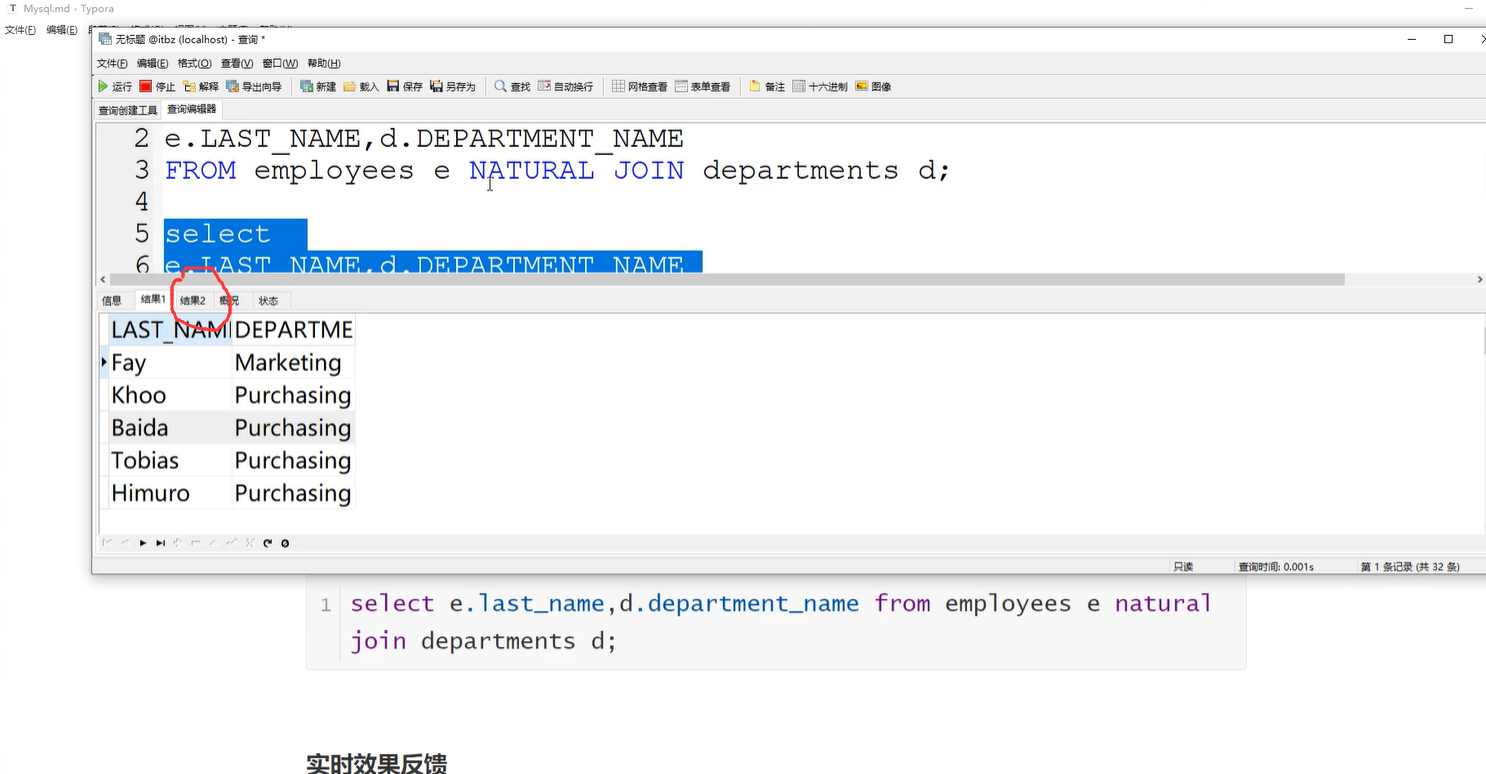The height and width of the screenshot is (774, 1486).
Task: Click Purchasing cell in Himuro row
Action: (294, 493)
